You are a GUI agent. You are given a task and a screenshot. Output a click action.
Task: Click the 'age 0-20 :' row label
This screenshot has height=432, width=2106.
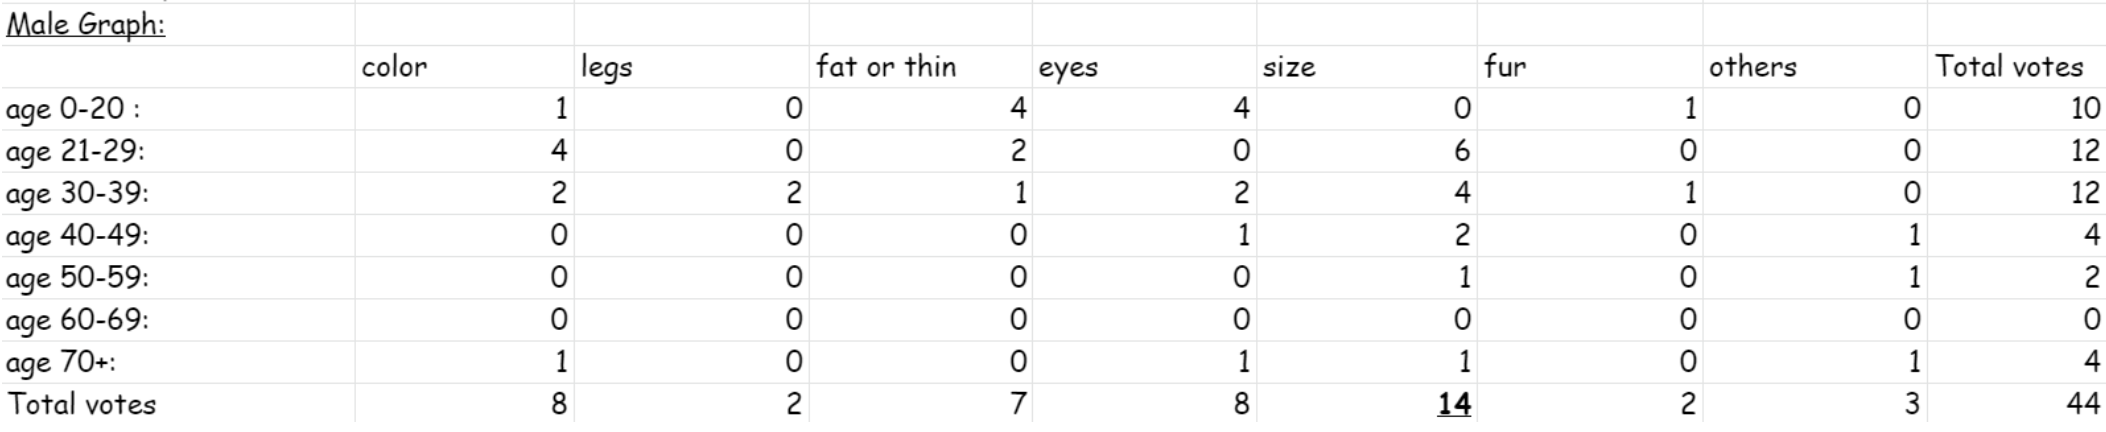[74, 109]
